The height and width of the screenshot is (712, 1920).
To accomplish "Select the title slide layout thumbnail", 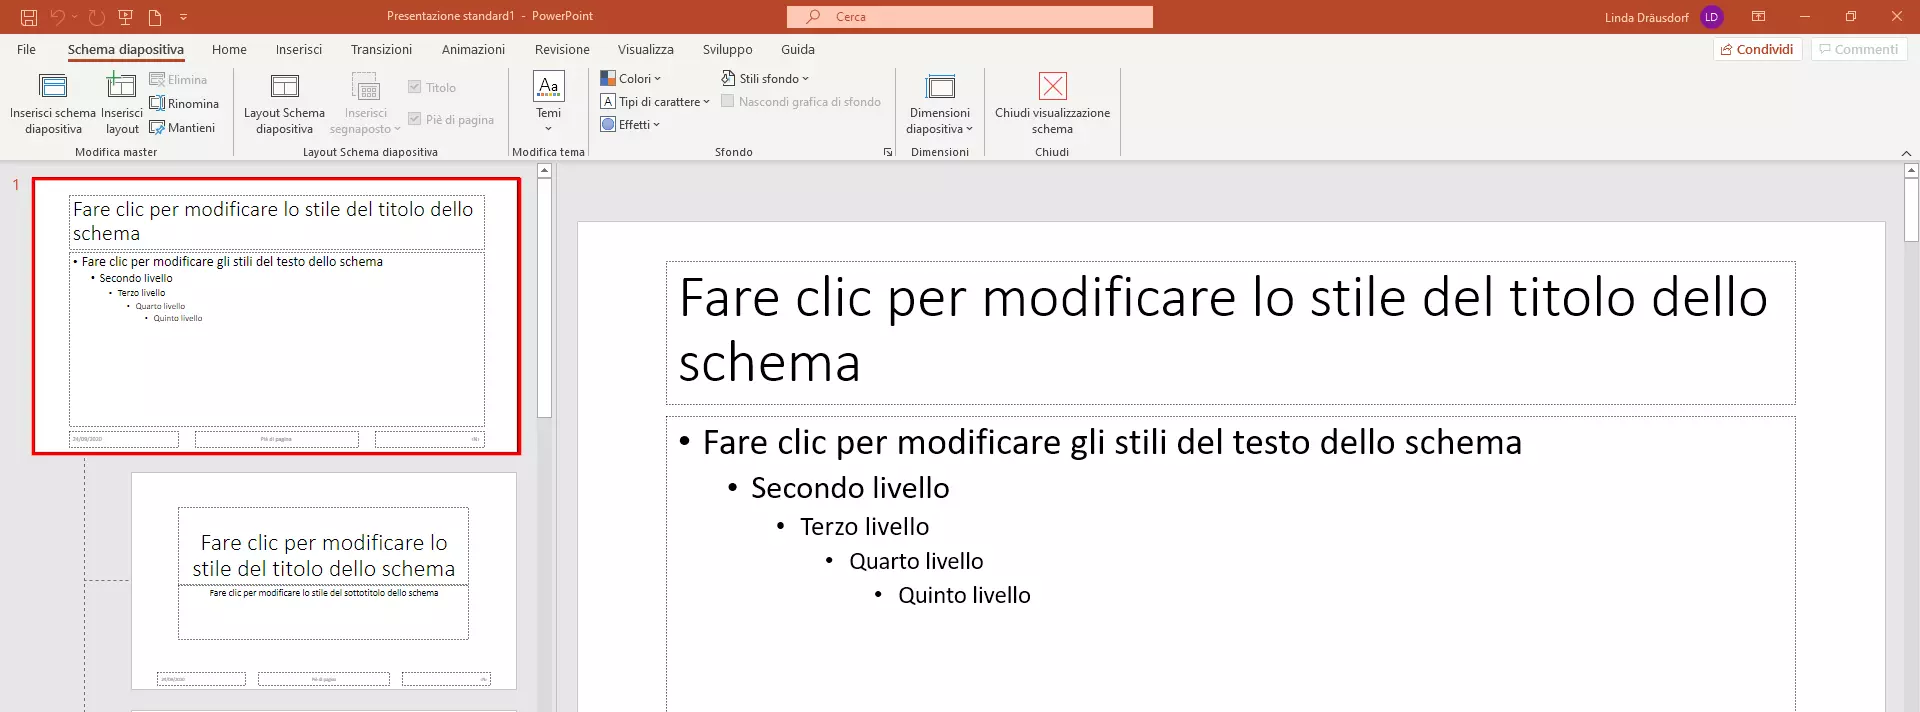I will (323, 581).
